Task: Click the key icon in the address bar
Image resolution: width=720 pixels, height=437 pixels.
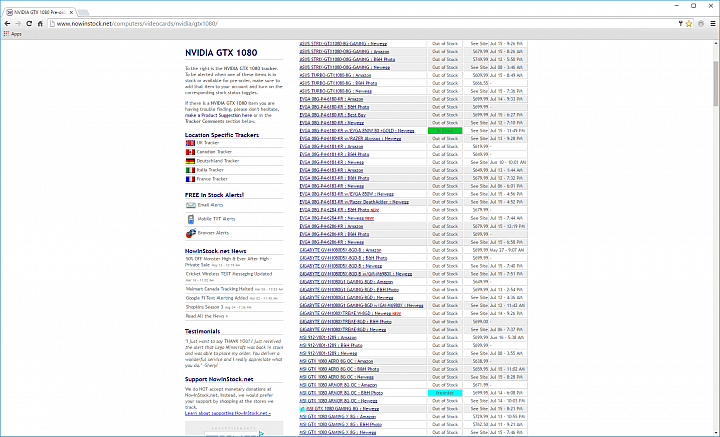Action: tap(681, 23)
